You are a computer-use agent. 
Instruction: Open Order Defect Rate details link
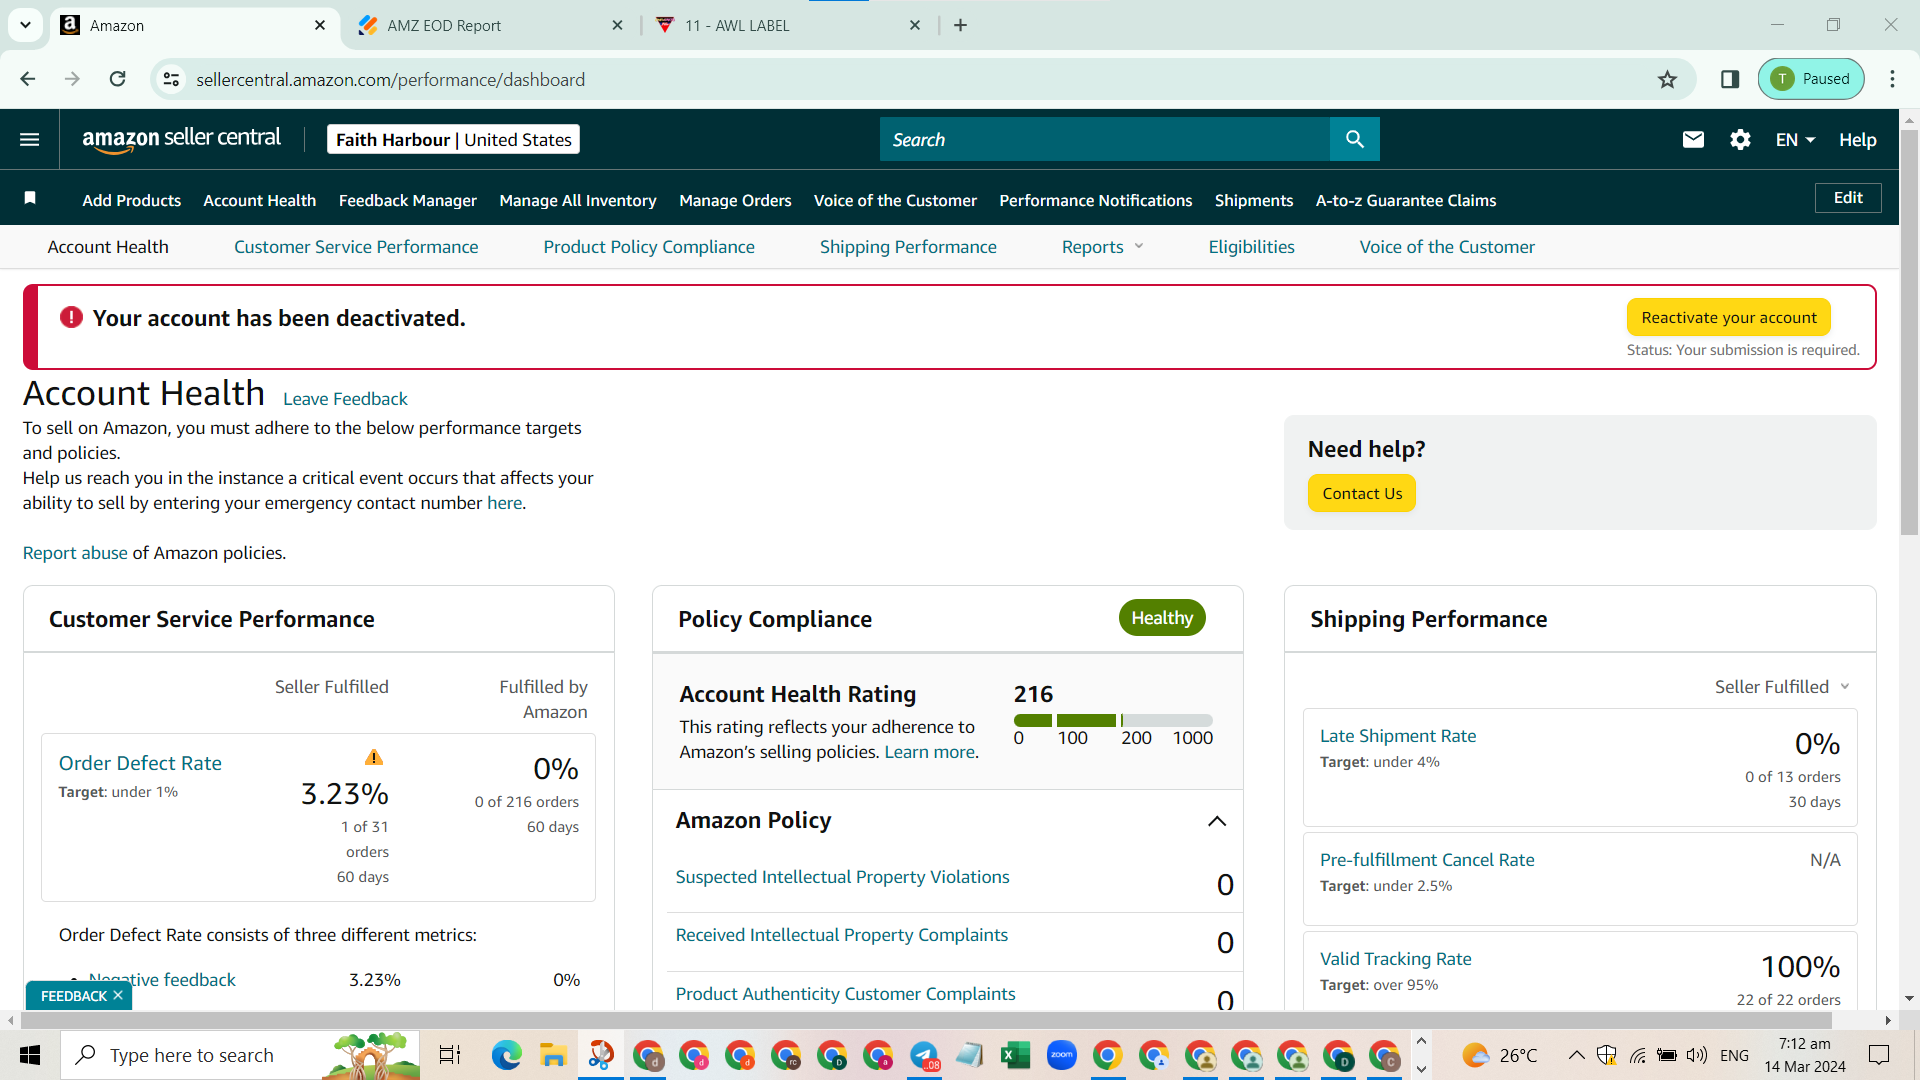(x=140, y=763)
